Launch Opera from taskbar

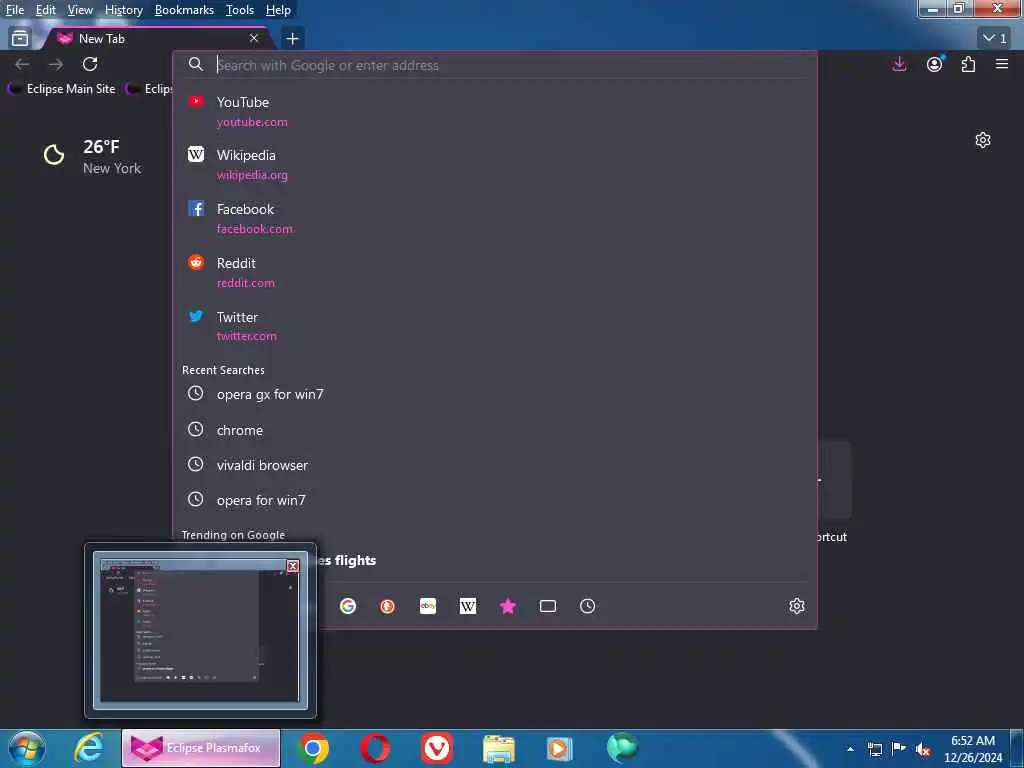(376, 748)
